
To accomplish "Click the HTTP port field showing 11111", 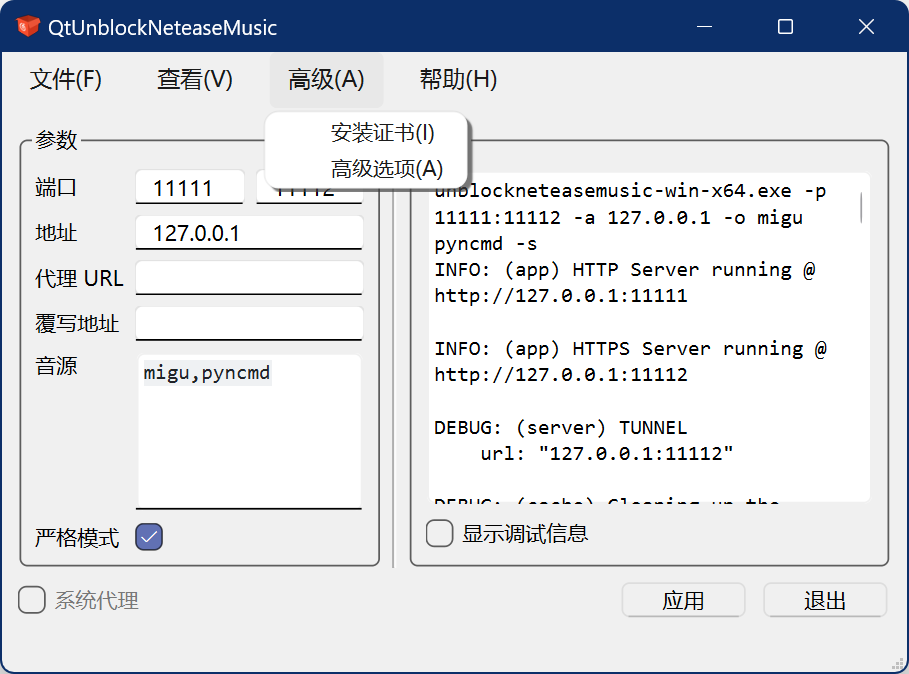I will tap(190, 188).
